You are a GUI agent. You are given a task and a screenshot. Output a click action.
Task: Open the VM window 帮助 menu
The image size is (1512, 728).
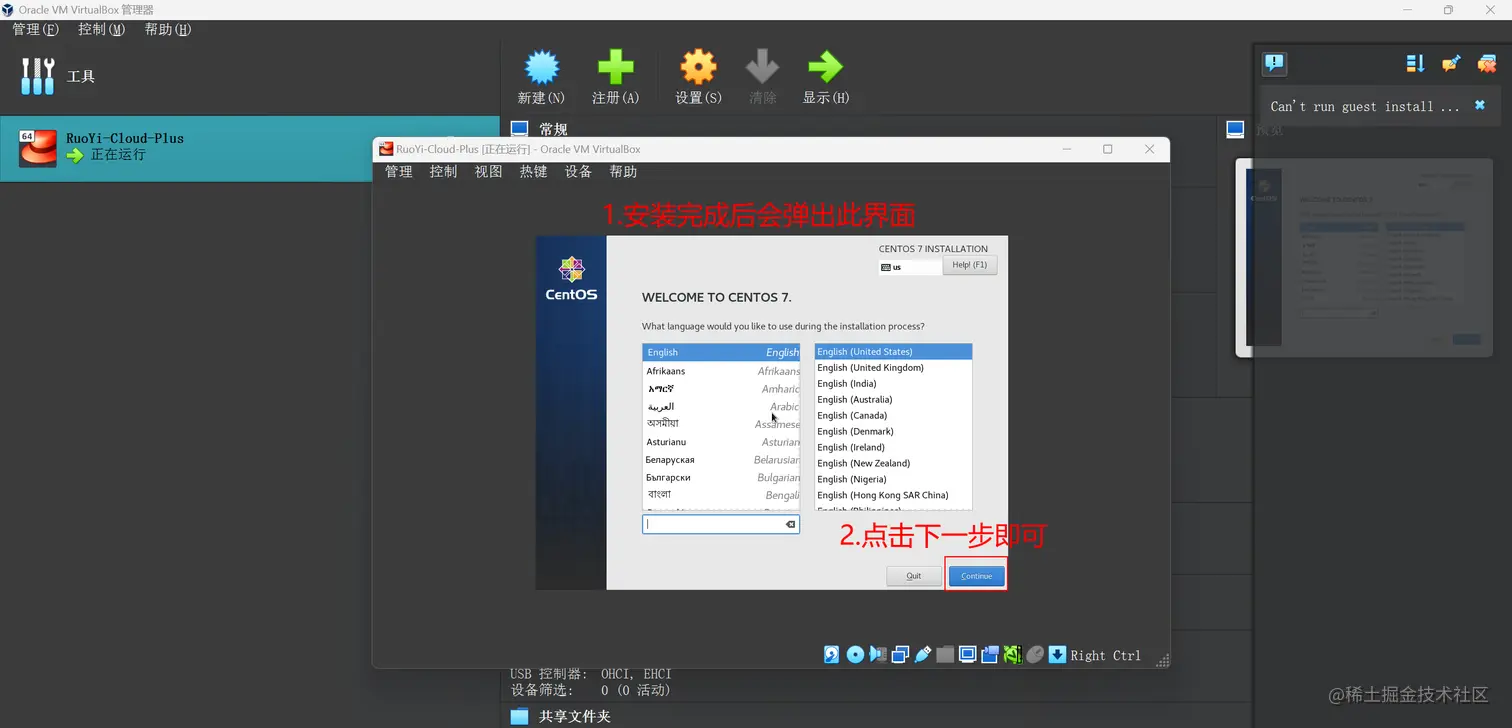623,172
